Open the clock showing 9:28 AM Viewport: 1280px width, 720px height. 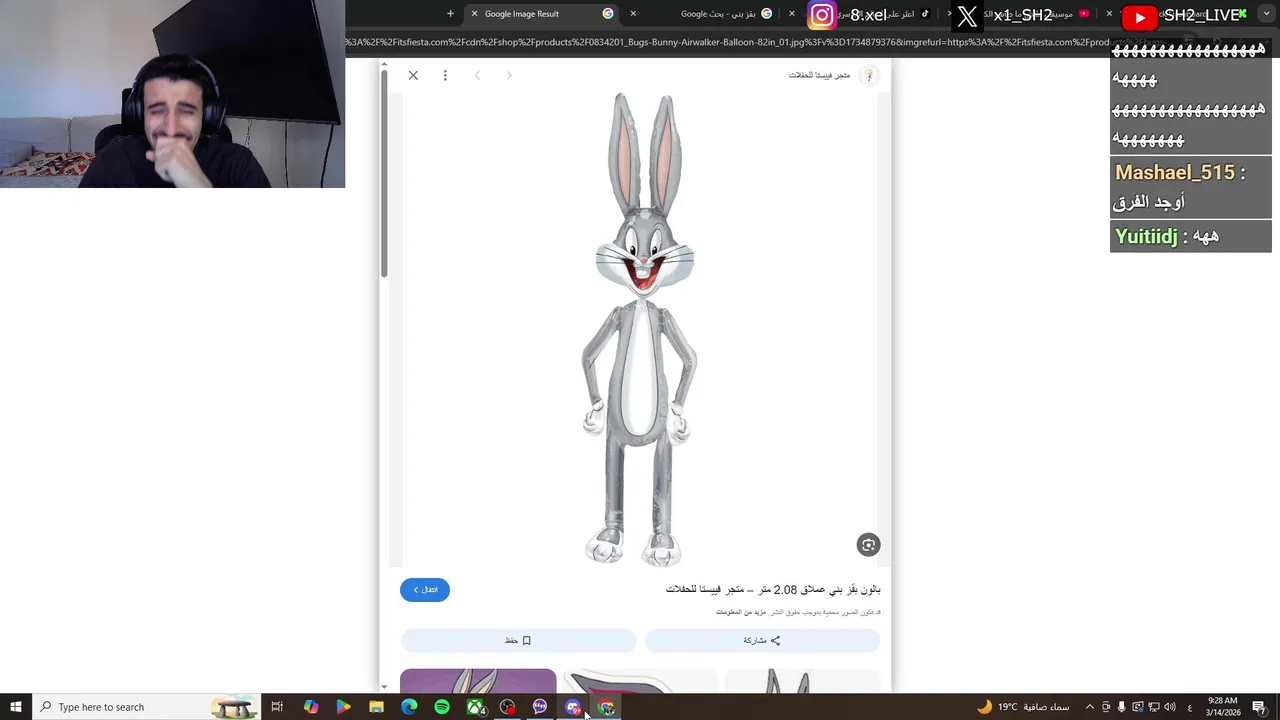[1222, 707]
